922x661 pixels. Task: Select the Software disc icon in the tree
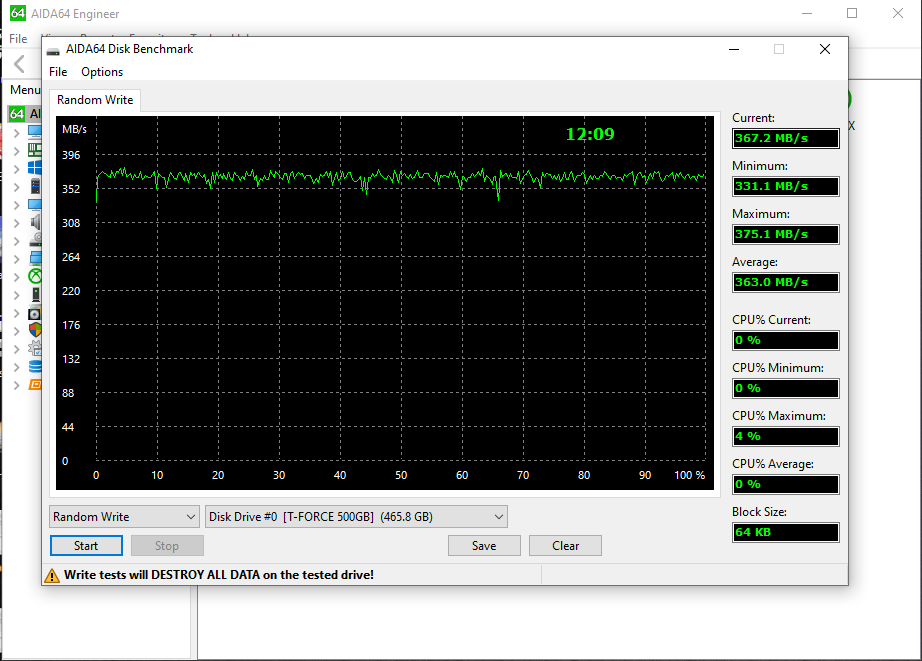point(35,313)
